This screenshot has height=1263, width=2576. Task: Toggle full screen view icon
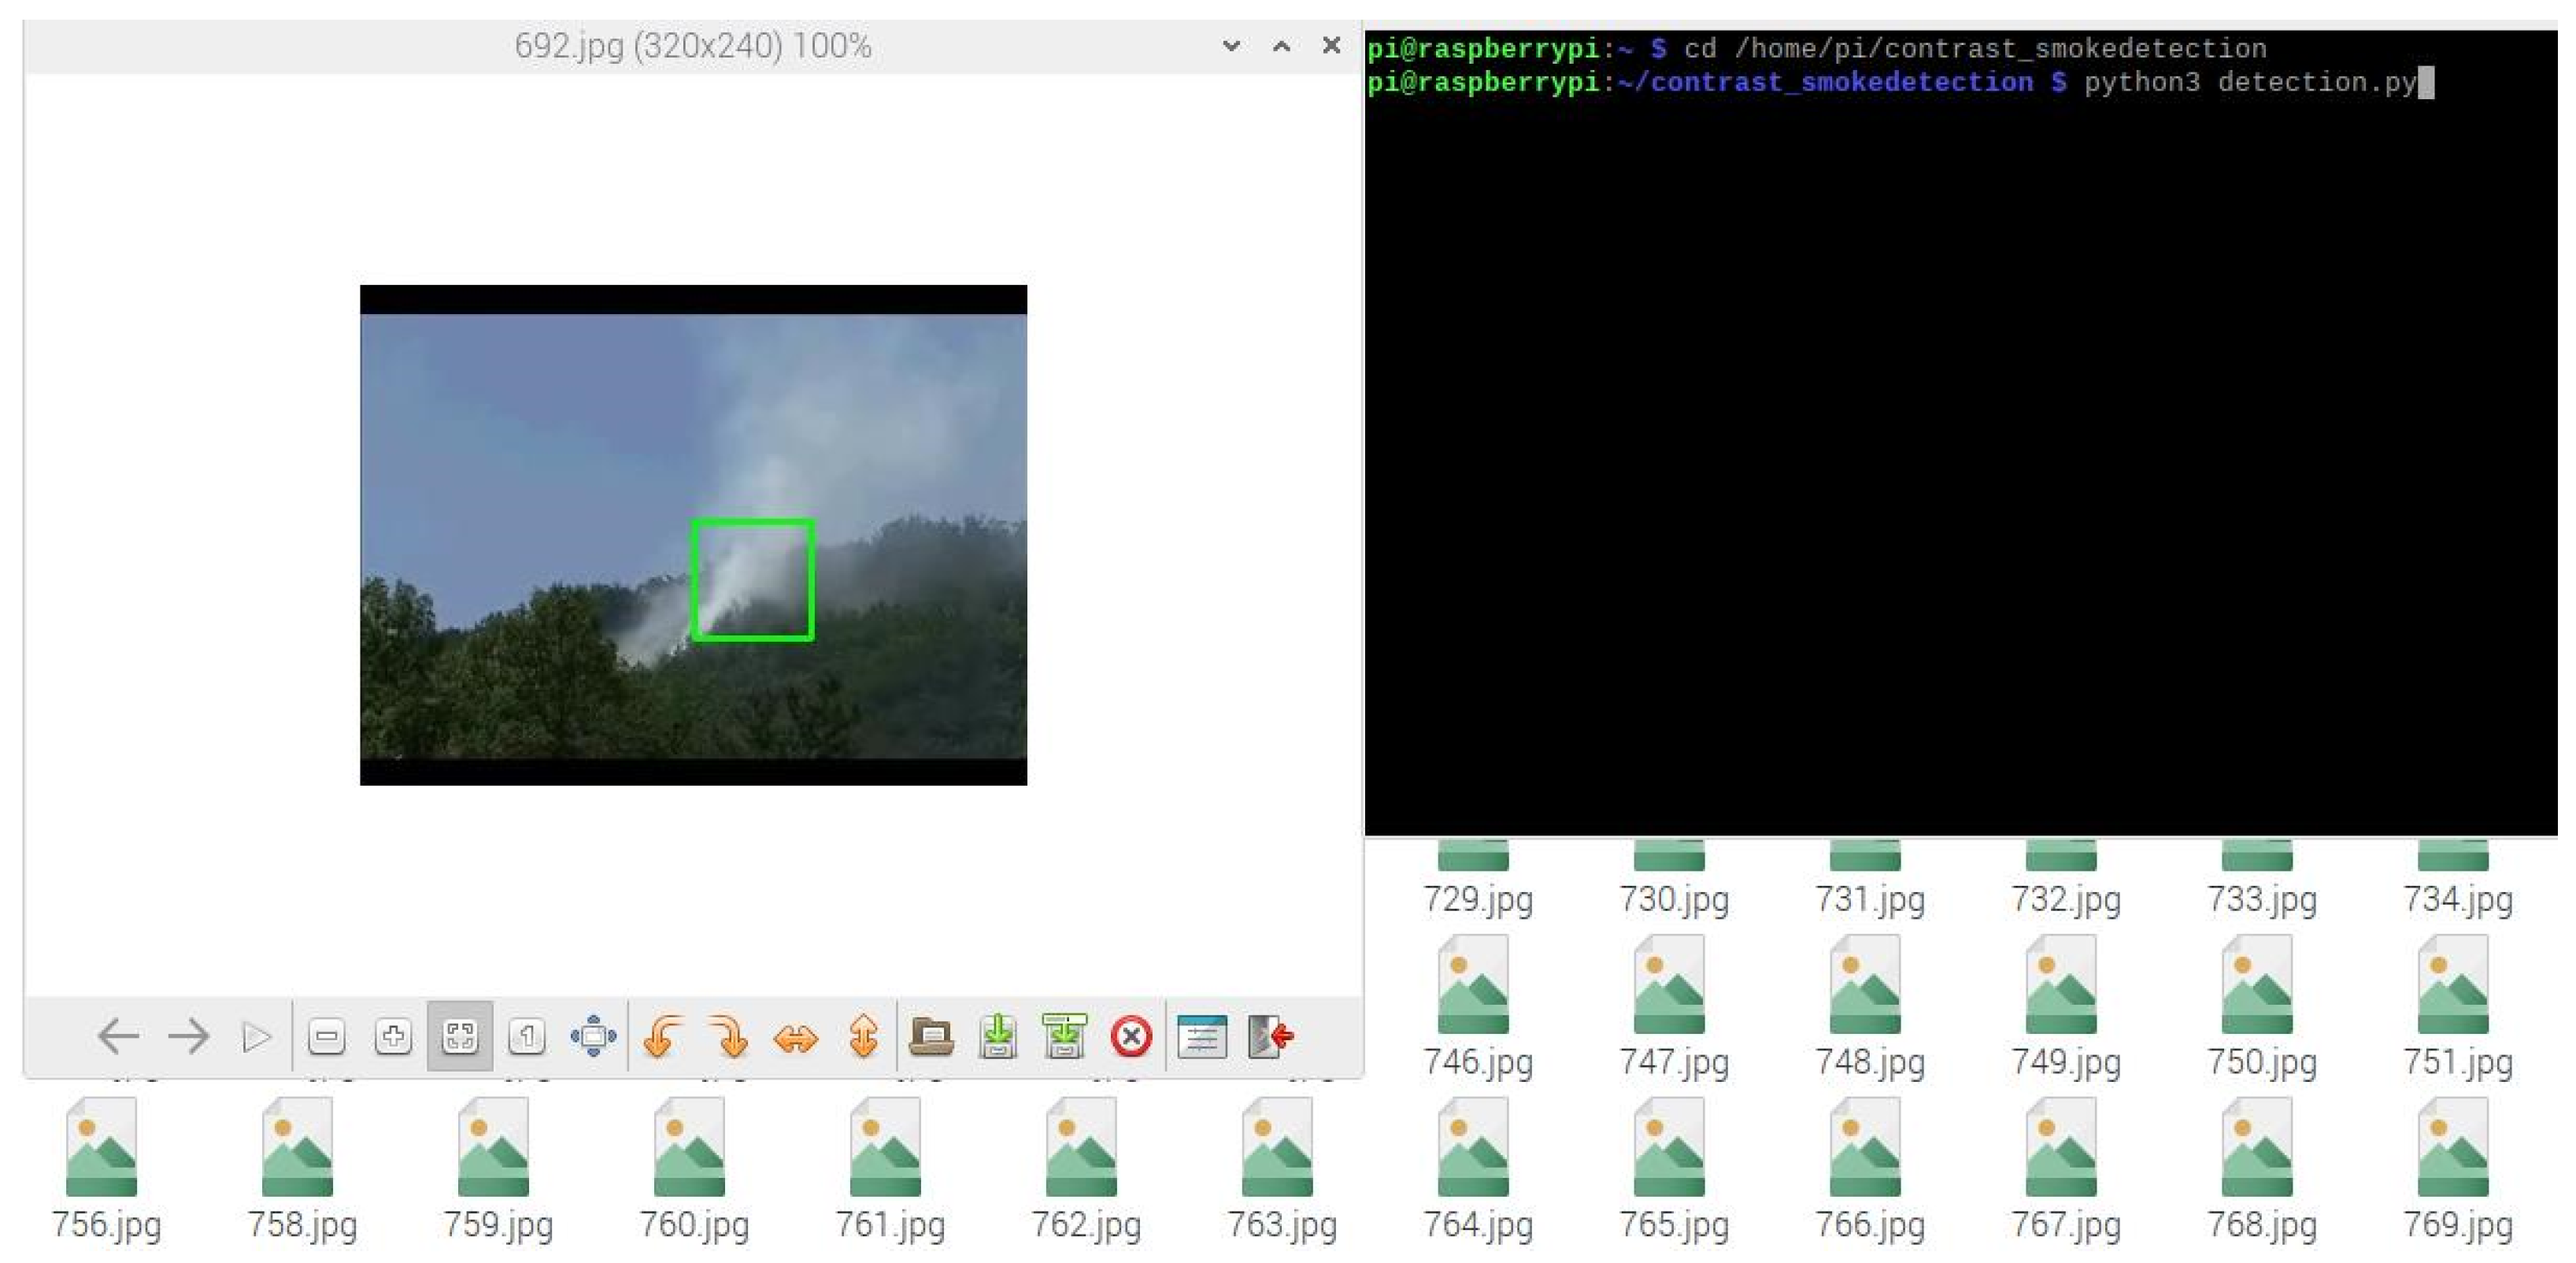pyautogui.click(x=593, y=1036)
